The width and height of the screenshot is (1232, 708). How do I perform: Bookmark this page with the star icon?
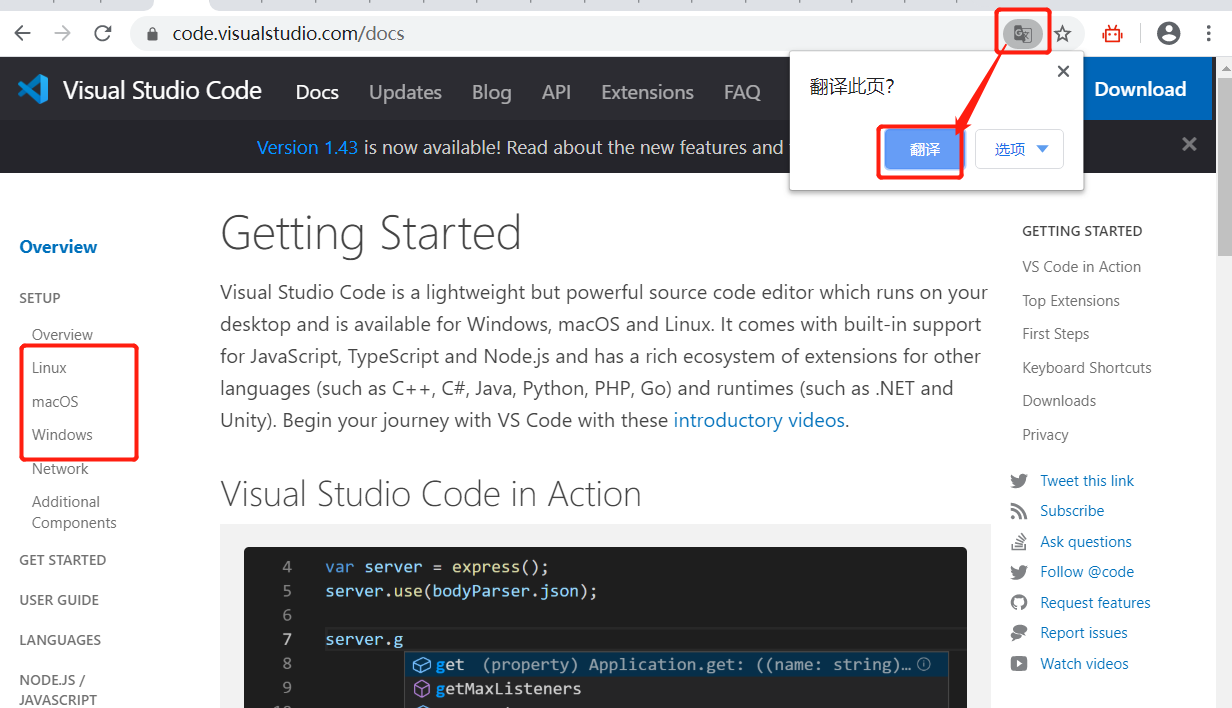coord(1063,34)
